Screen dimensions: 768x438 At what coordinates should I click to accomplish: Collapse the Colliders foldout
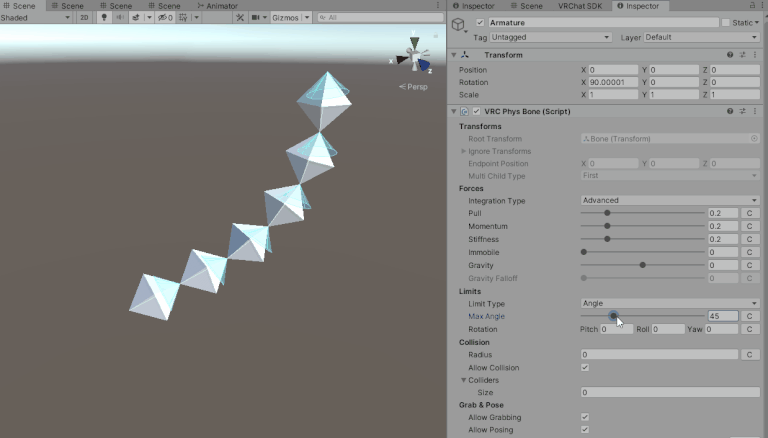coord(464,380)
